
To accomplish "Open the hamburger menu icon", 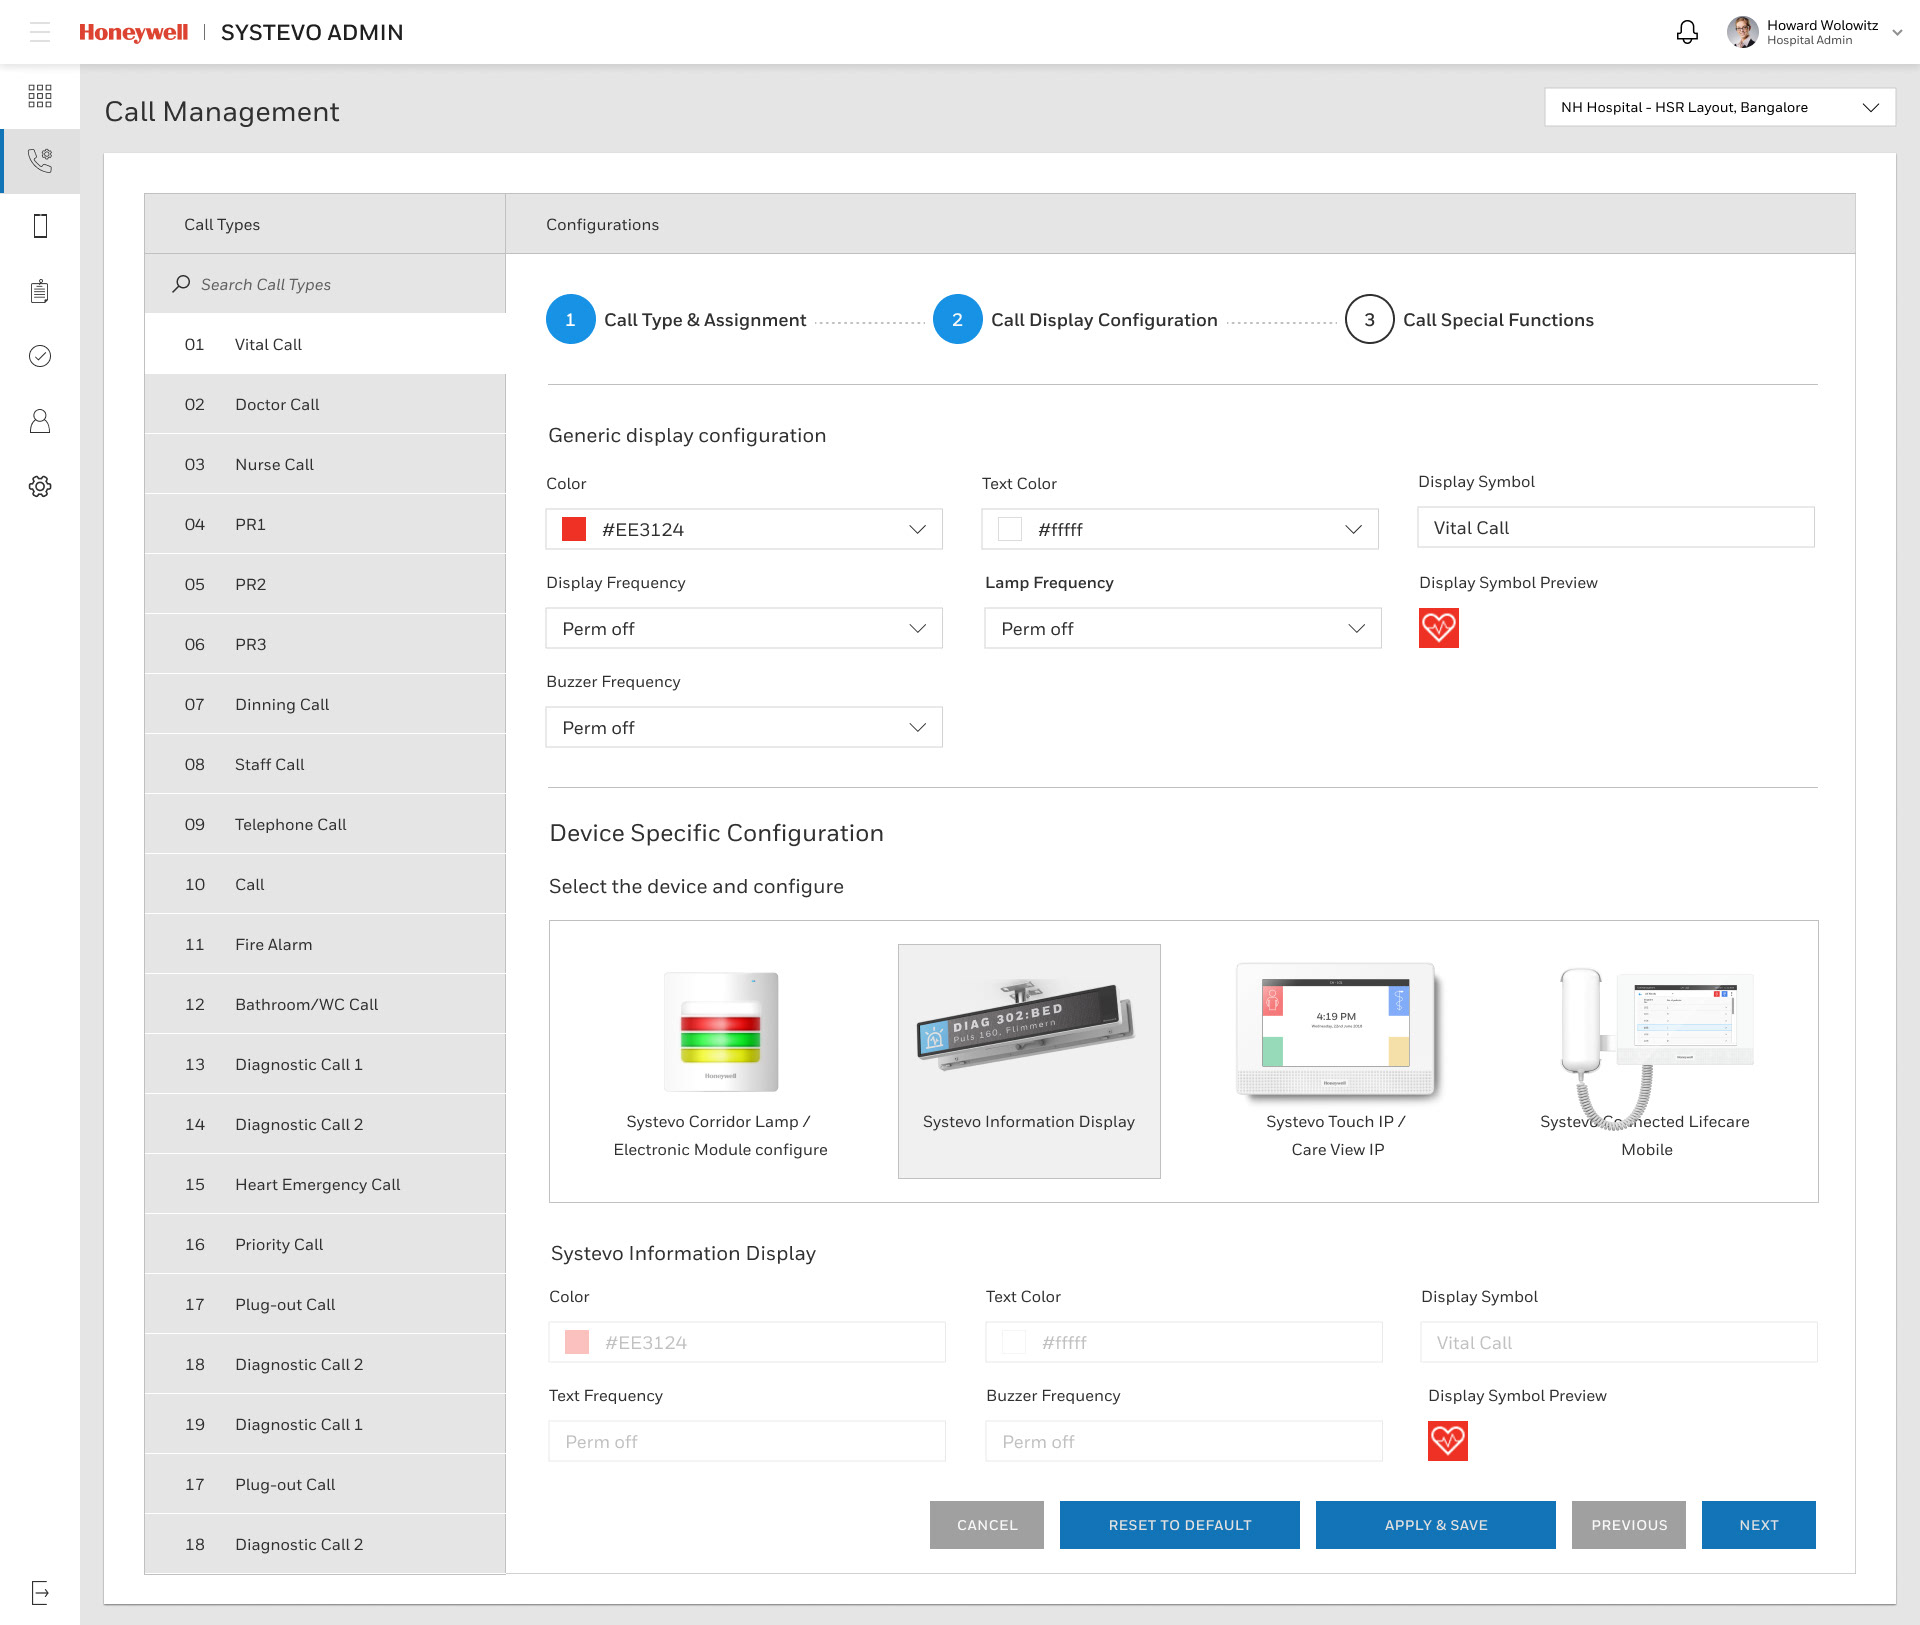I will (40, 32).
